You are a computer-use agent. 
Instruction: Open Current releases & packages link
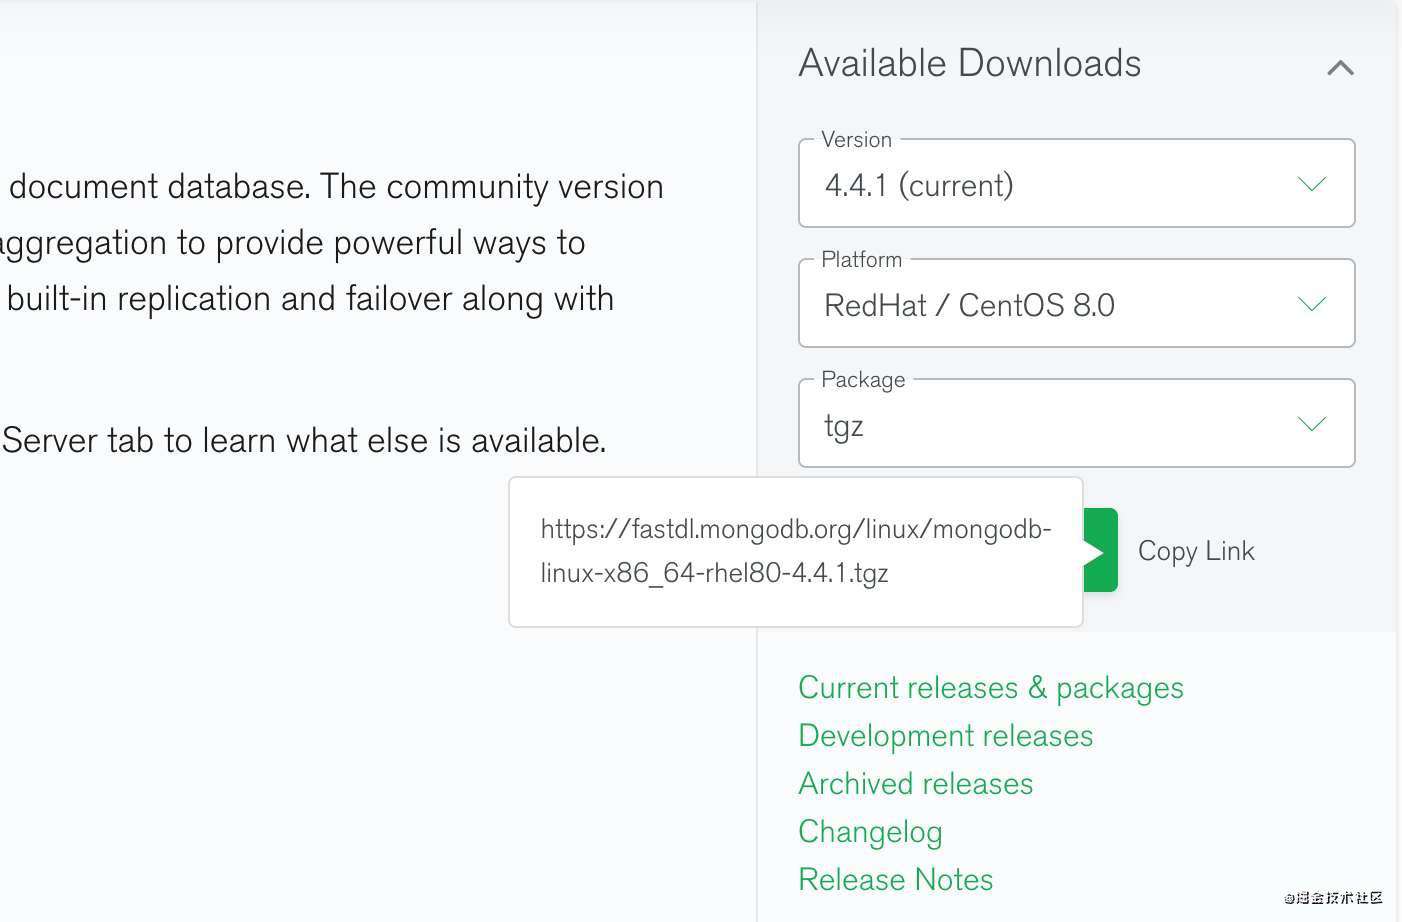[x=991, y=688]
